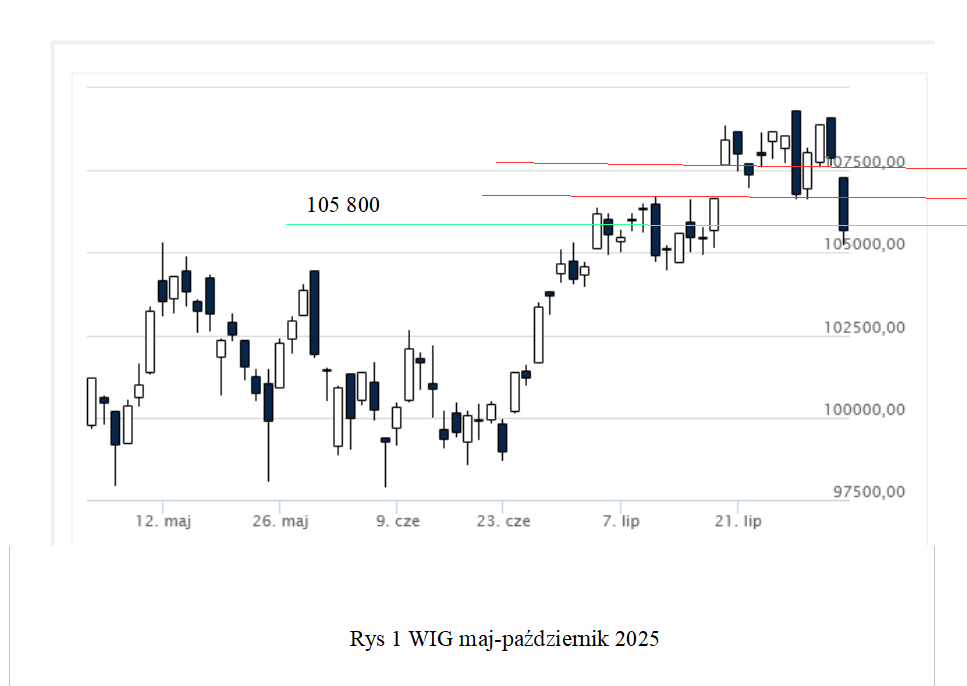
Task: Select the lower red horizontal line
Action: point(600,196)
